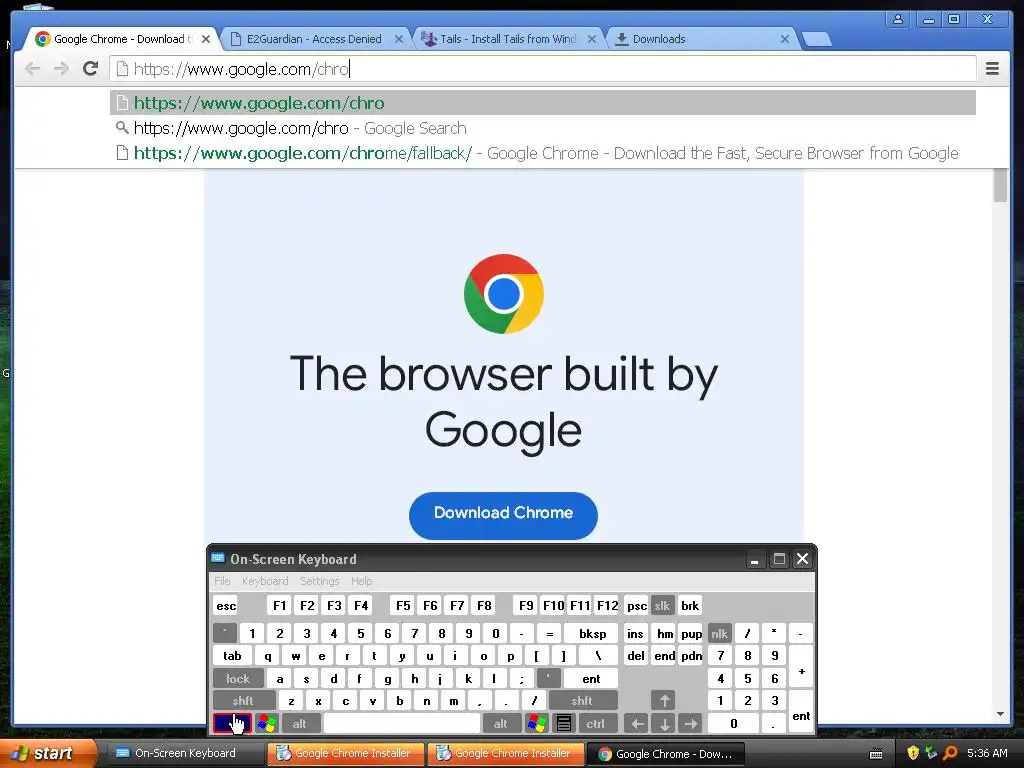Click the right arrow key on the keyboard
The image size is (1024, 768).
point(690,724)
